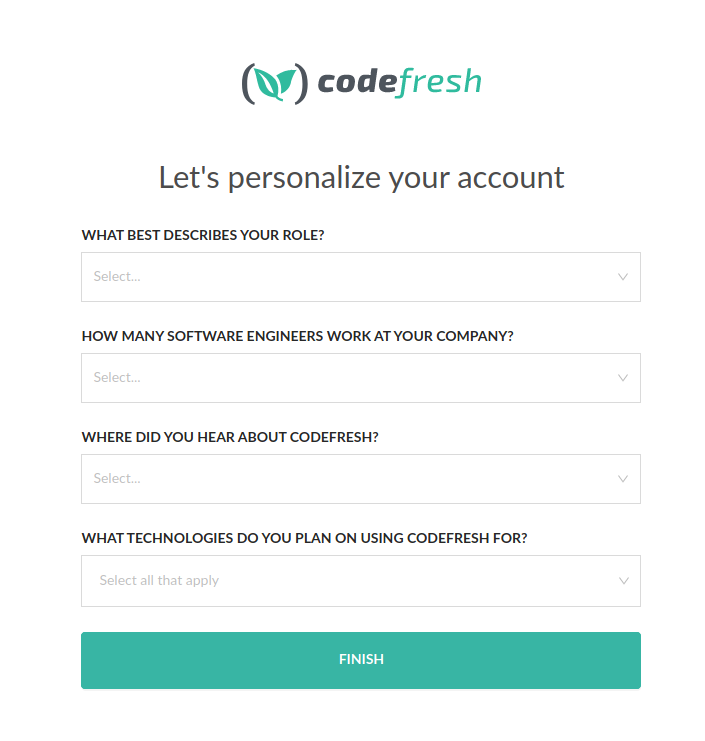Click the 'What best describes your role?' label
The image size is (705, 741).
(203, 235)
